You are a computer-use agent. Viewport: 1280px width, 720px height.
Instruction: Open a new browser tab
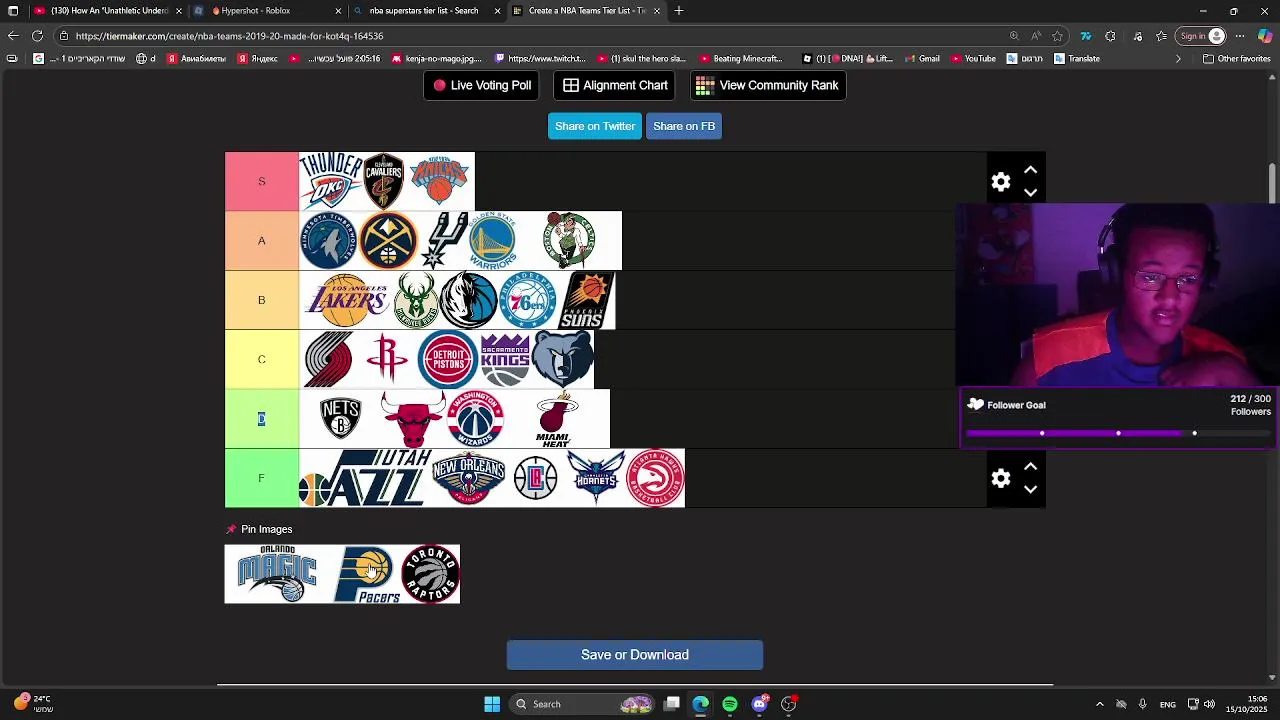click(x=679, y=11)
